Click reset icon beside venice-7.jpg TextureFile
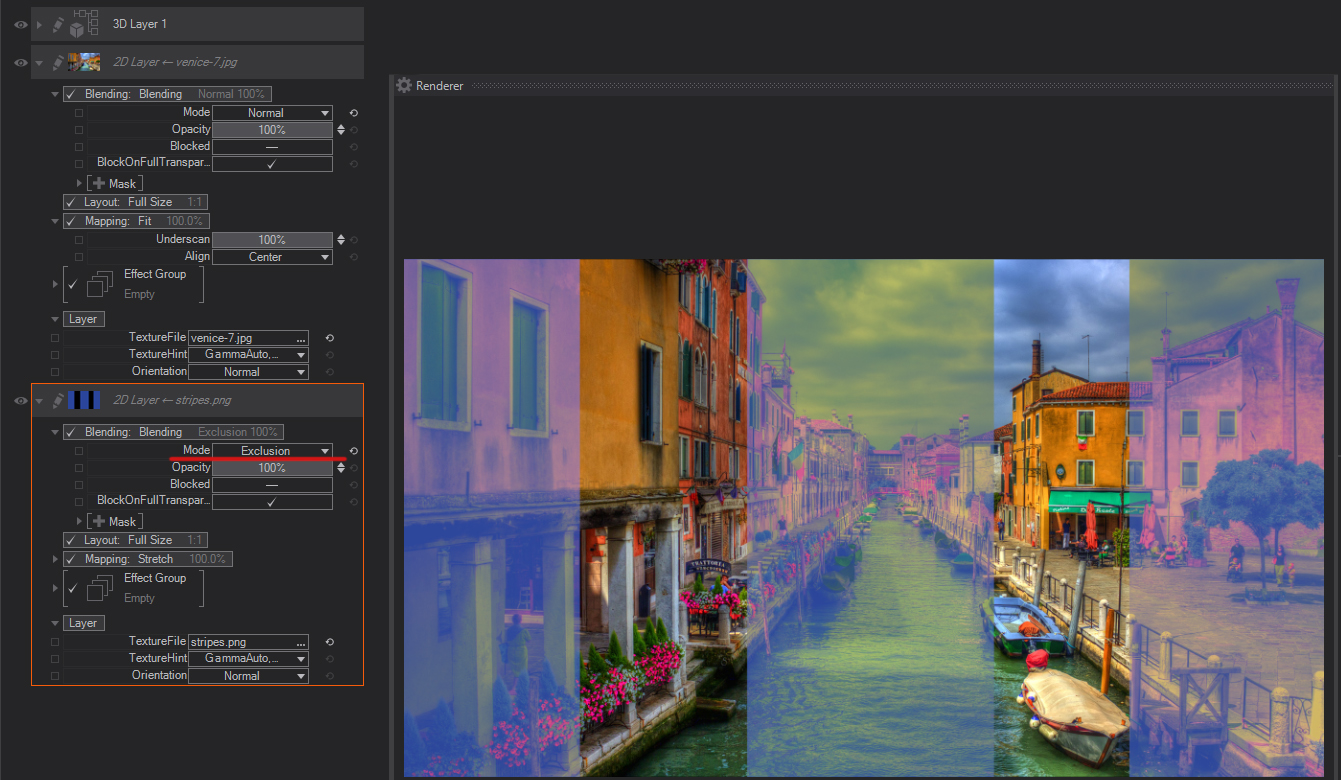 [329, 338]
